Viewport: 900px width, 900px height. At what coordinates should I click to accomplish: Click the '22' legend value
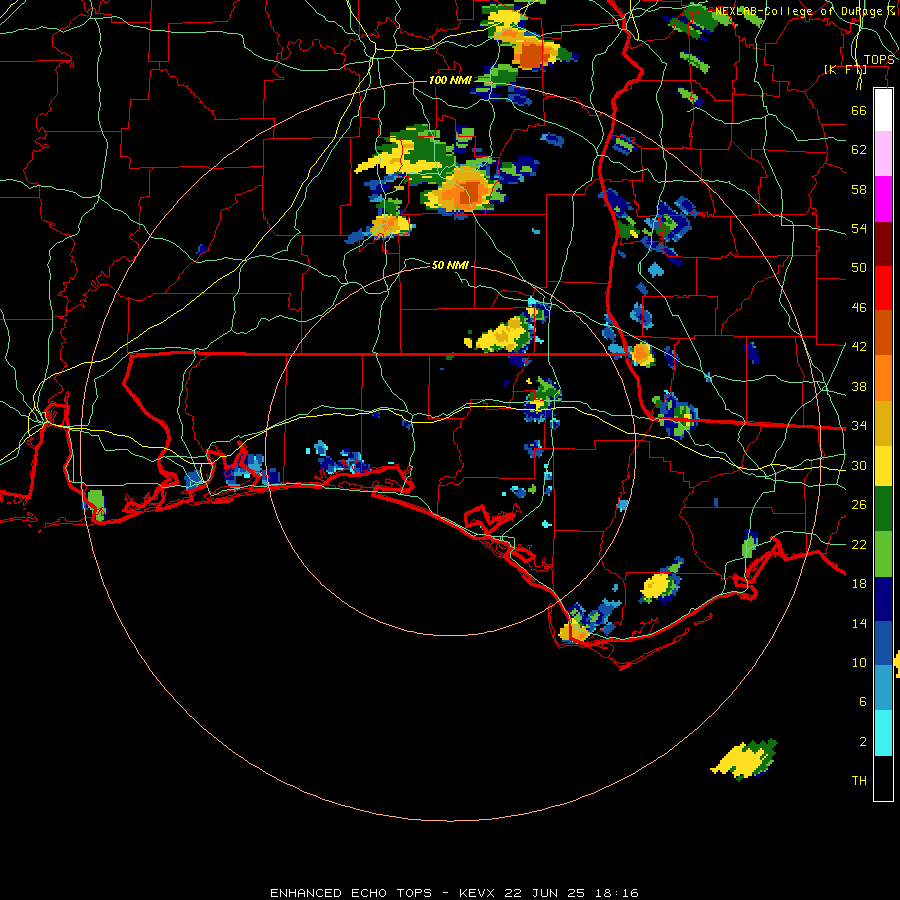point(859,544)
